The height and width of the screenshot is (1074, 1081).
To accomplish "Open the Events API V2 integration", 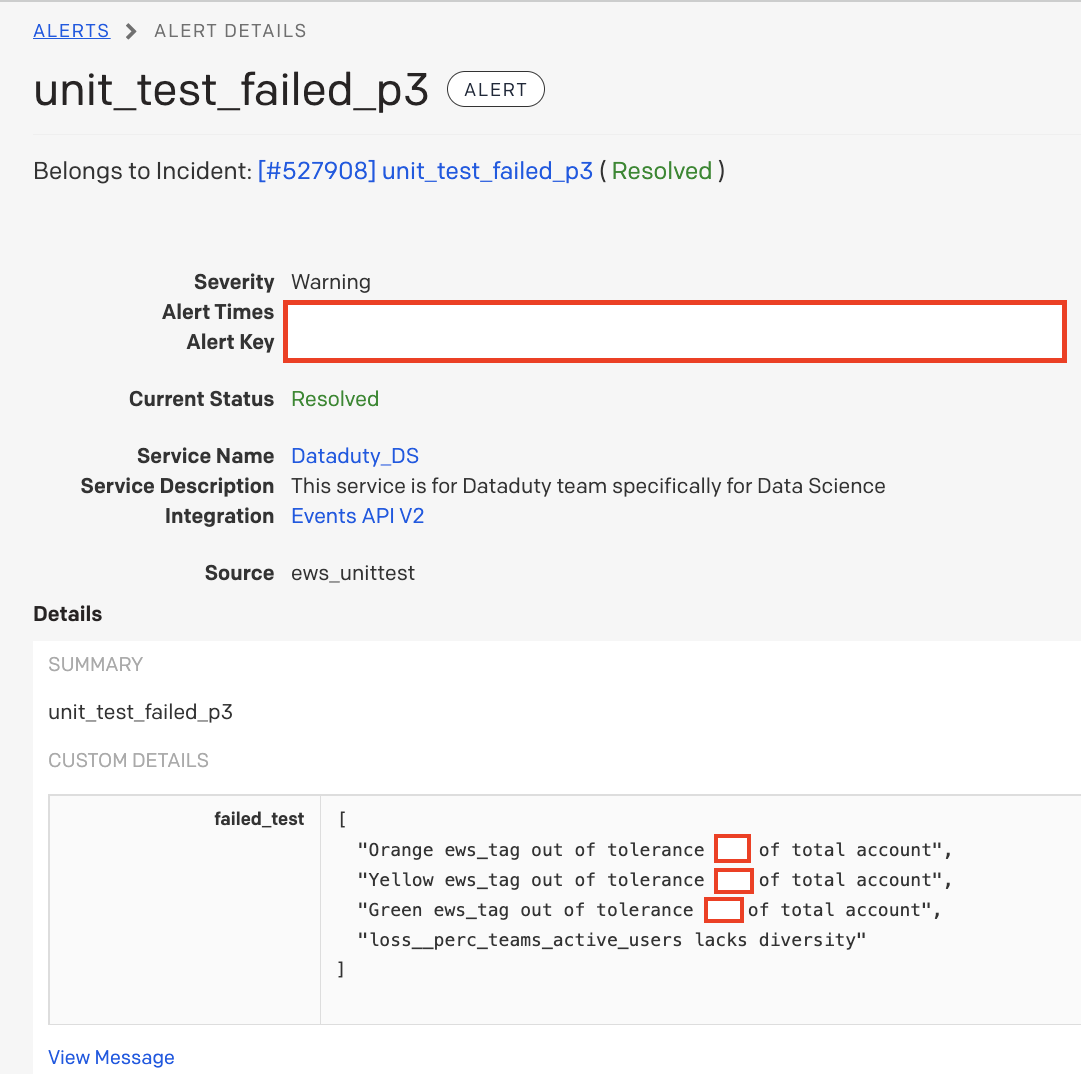I will click(x=357, y=516).
